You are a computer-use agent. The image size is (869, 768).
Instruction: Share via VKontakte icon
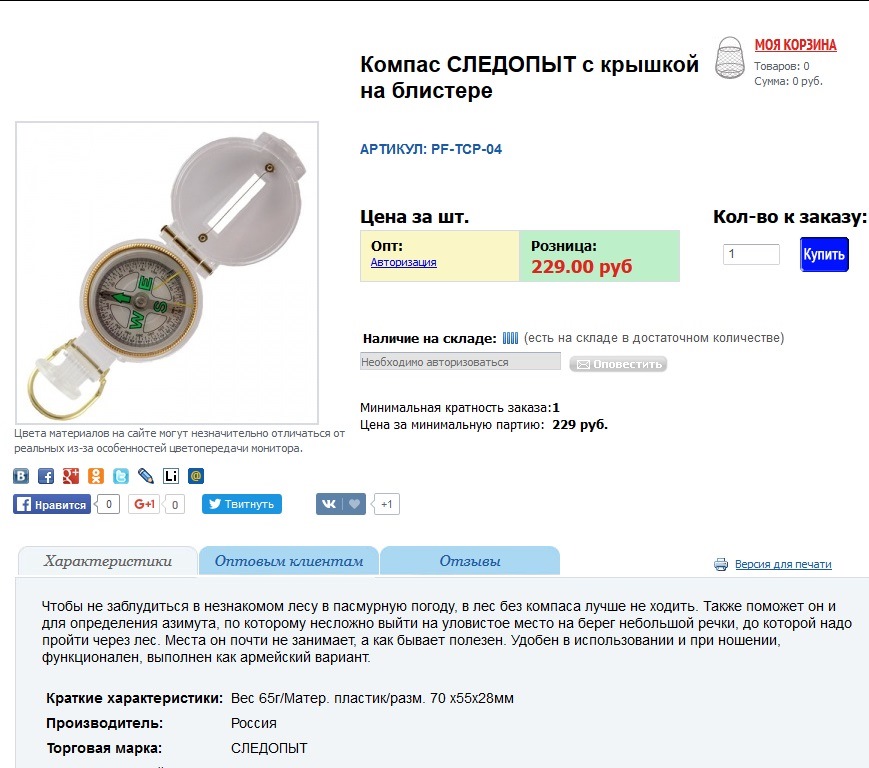pos(21,476)
